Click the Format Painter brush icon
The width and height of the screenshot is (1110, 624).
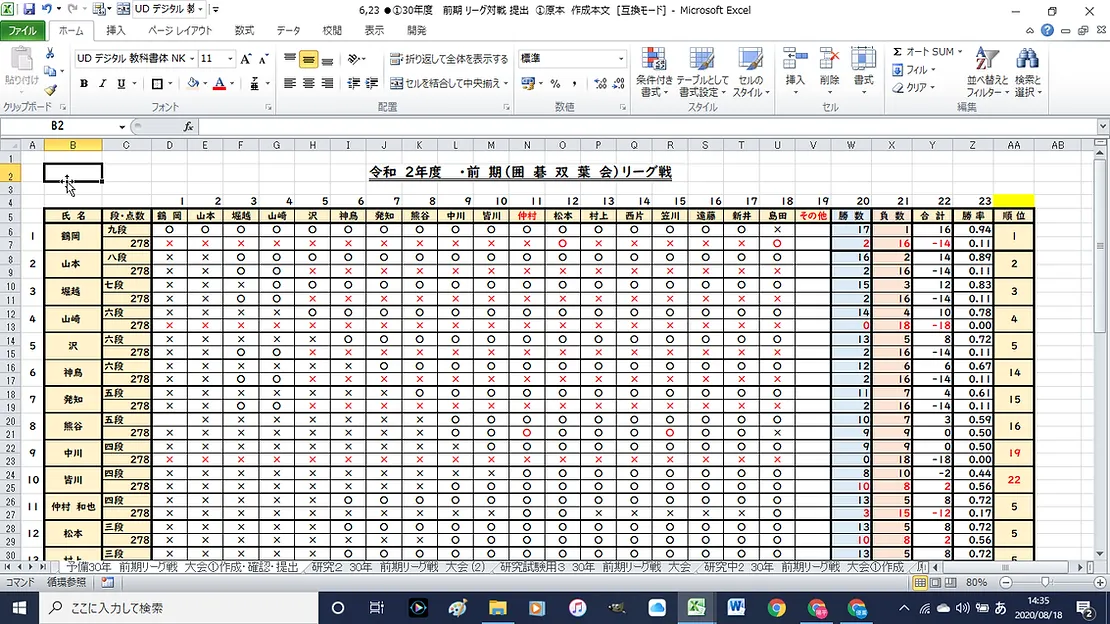(x=49, y=89)
